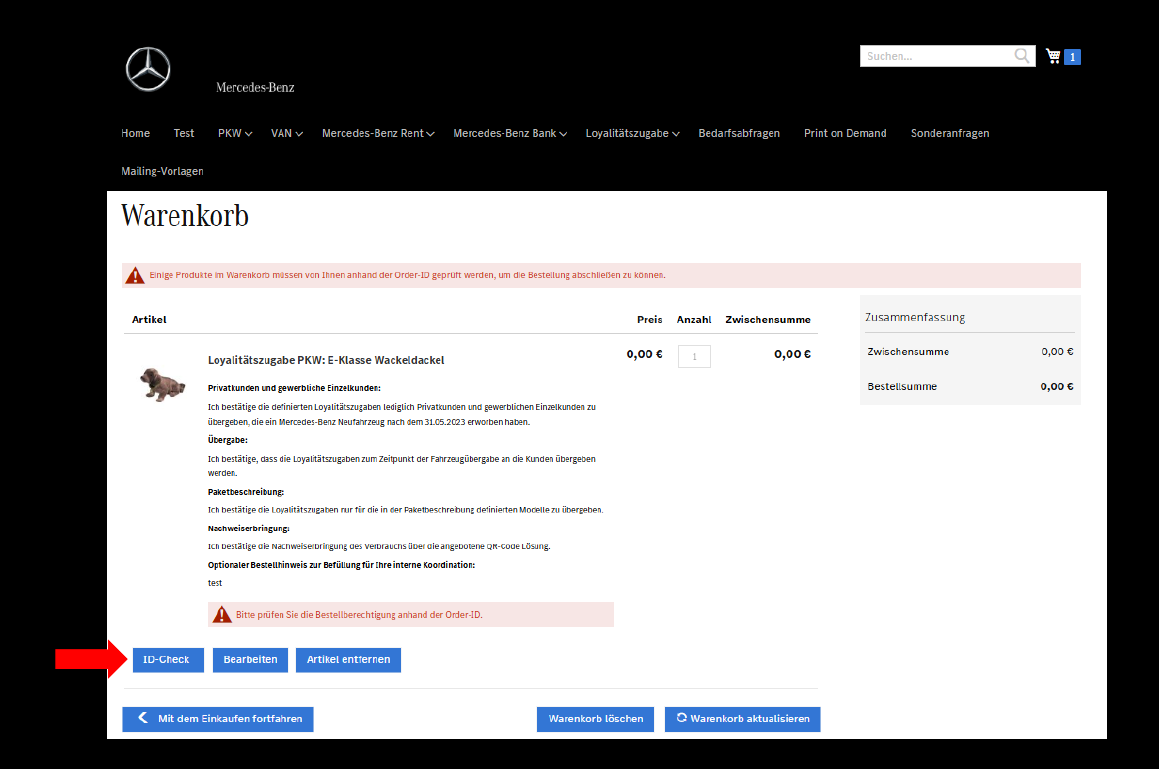This screenshot has width=1159, height=769.
Task: Expand the Mercedes-Benz Rent menu
Action: click(x=378, y=133)
